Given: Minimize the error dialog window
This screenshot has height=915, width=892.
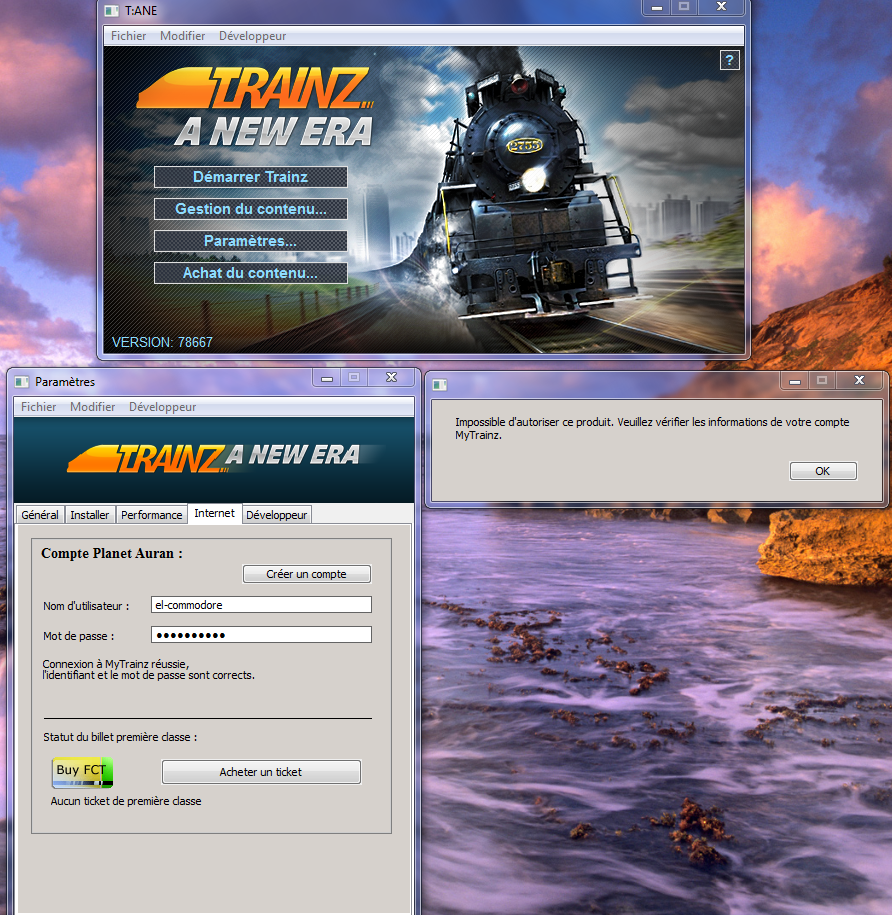Looking at the screenshot, I should [x=795, y=381].
